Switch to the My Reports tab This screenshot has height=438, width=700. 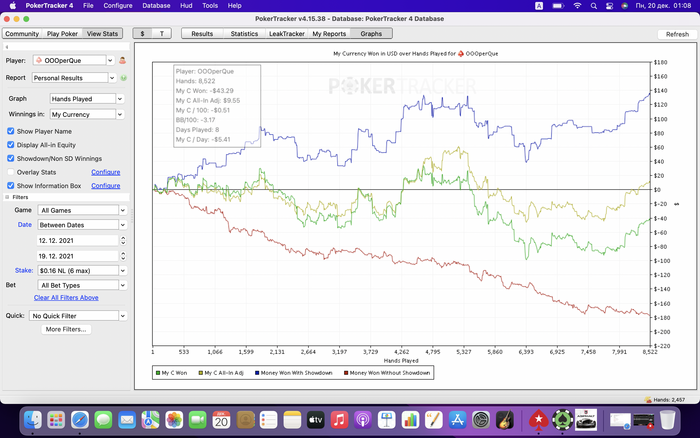point(329,33)
